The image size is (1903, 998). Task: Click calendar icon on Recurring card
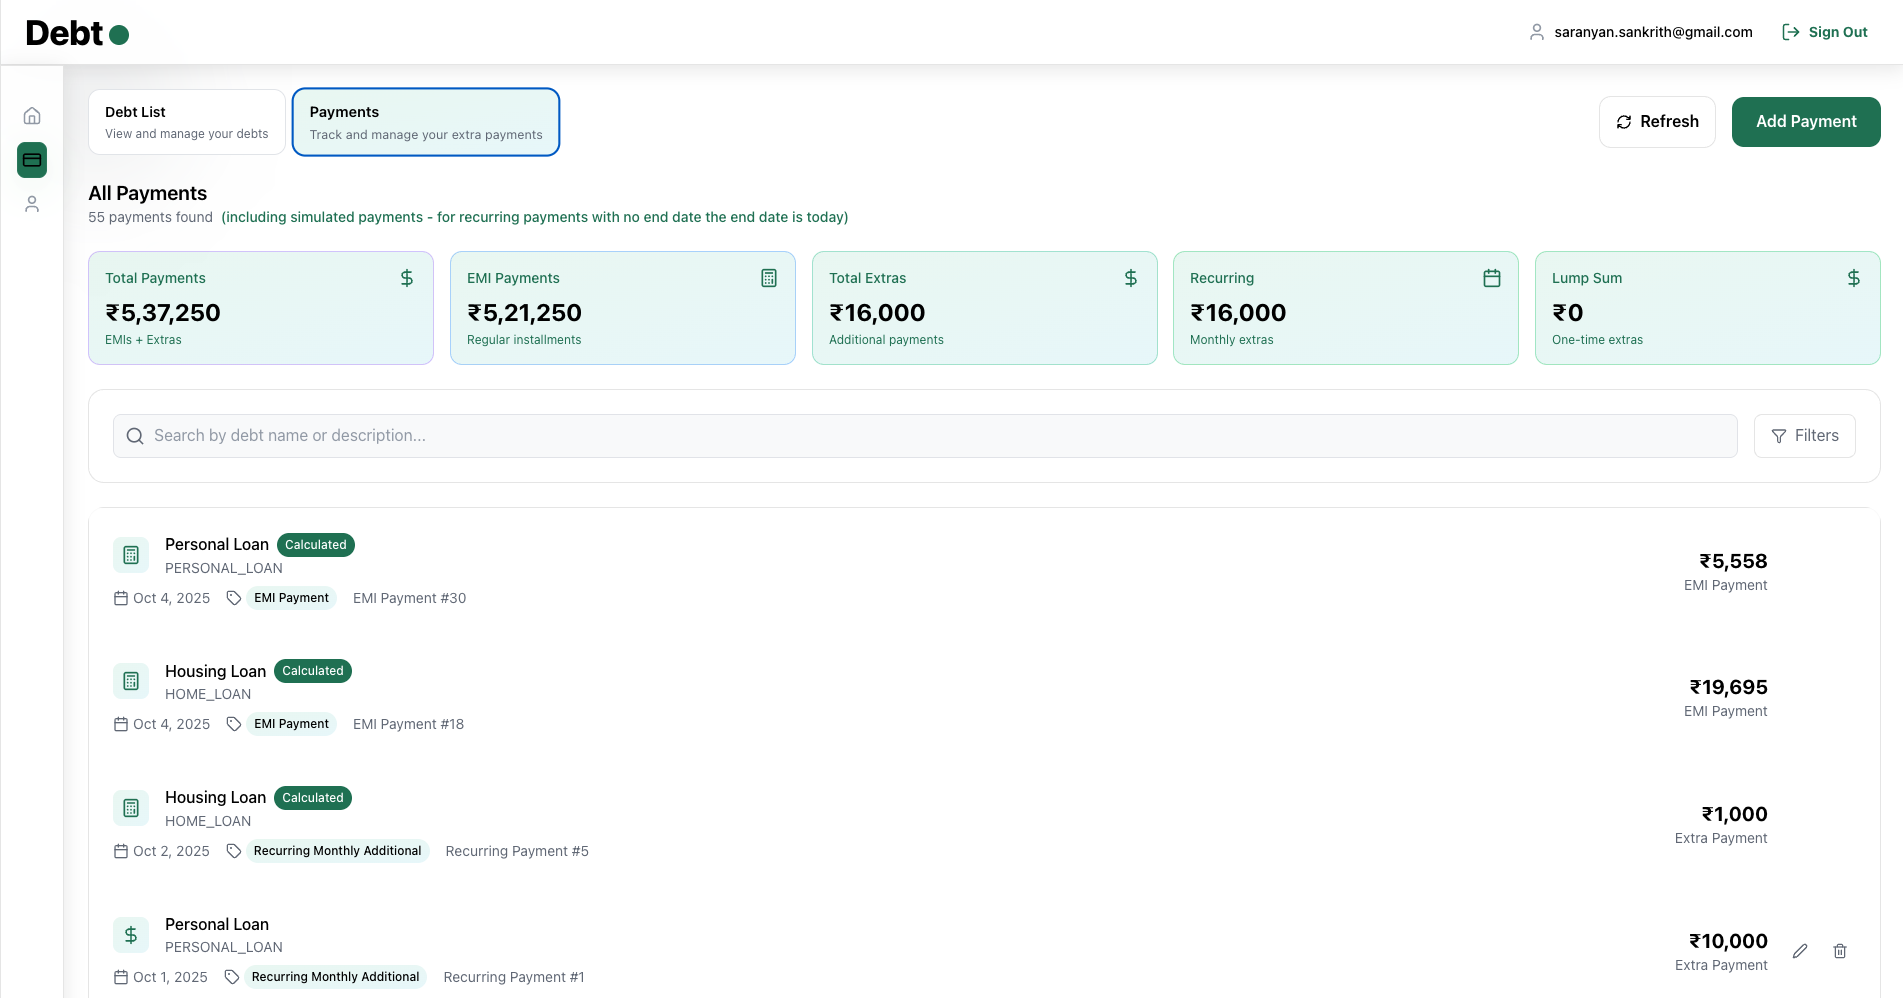(1492, 278)
